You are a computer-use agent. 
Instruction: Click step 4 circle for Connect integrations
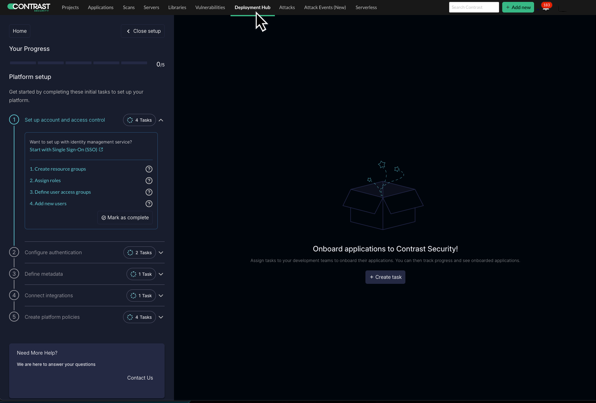click(14, 295)
